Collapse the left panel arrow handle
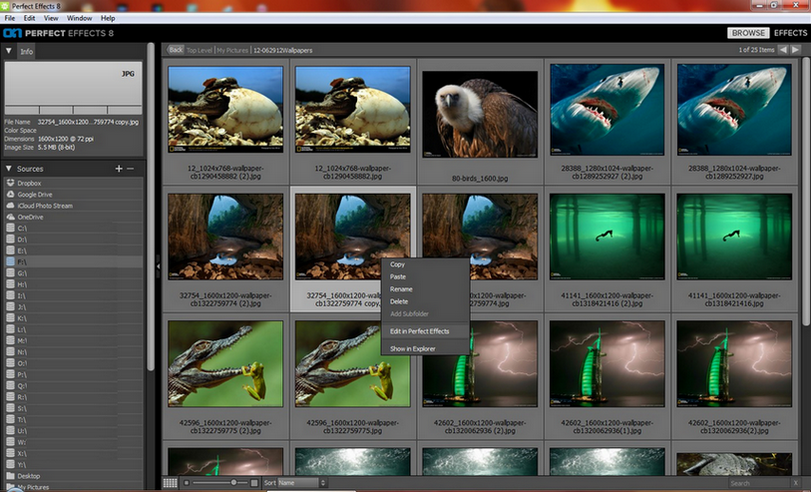Image resolution: width=811 pixels, height=492 pixels. [158, 266]
